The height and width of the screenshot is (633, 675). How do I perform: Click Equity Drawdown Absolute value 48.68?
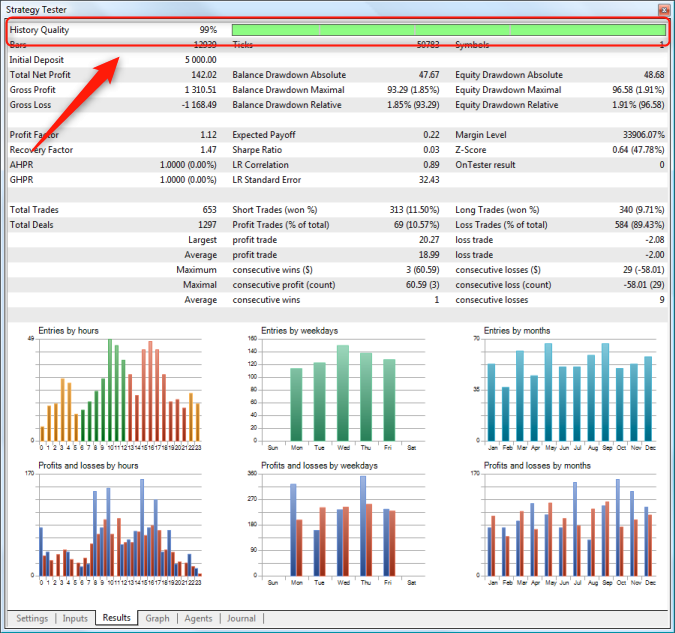coord(654,75)
